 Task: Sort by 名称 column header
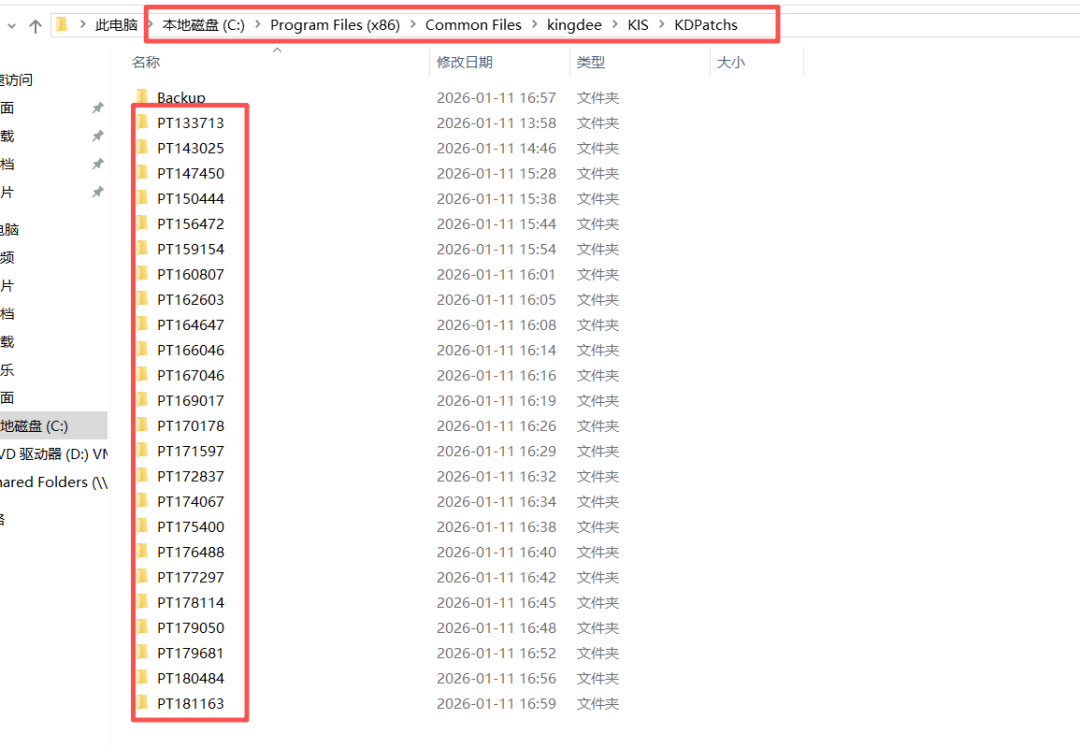pos(146,62)
